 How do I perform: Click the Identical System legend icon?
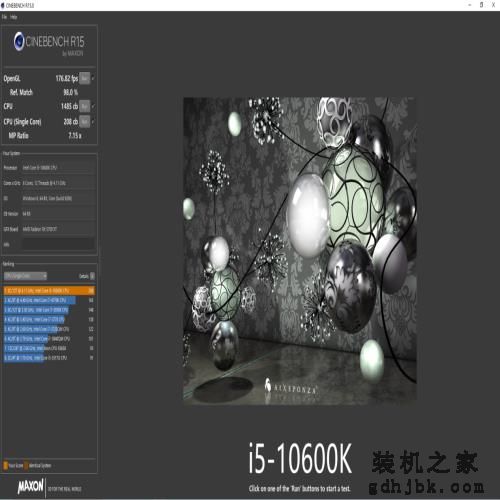coord(27,465)
